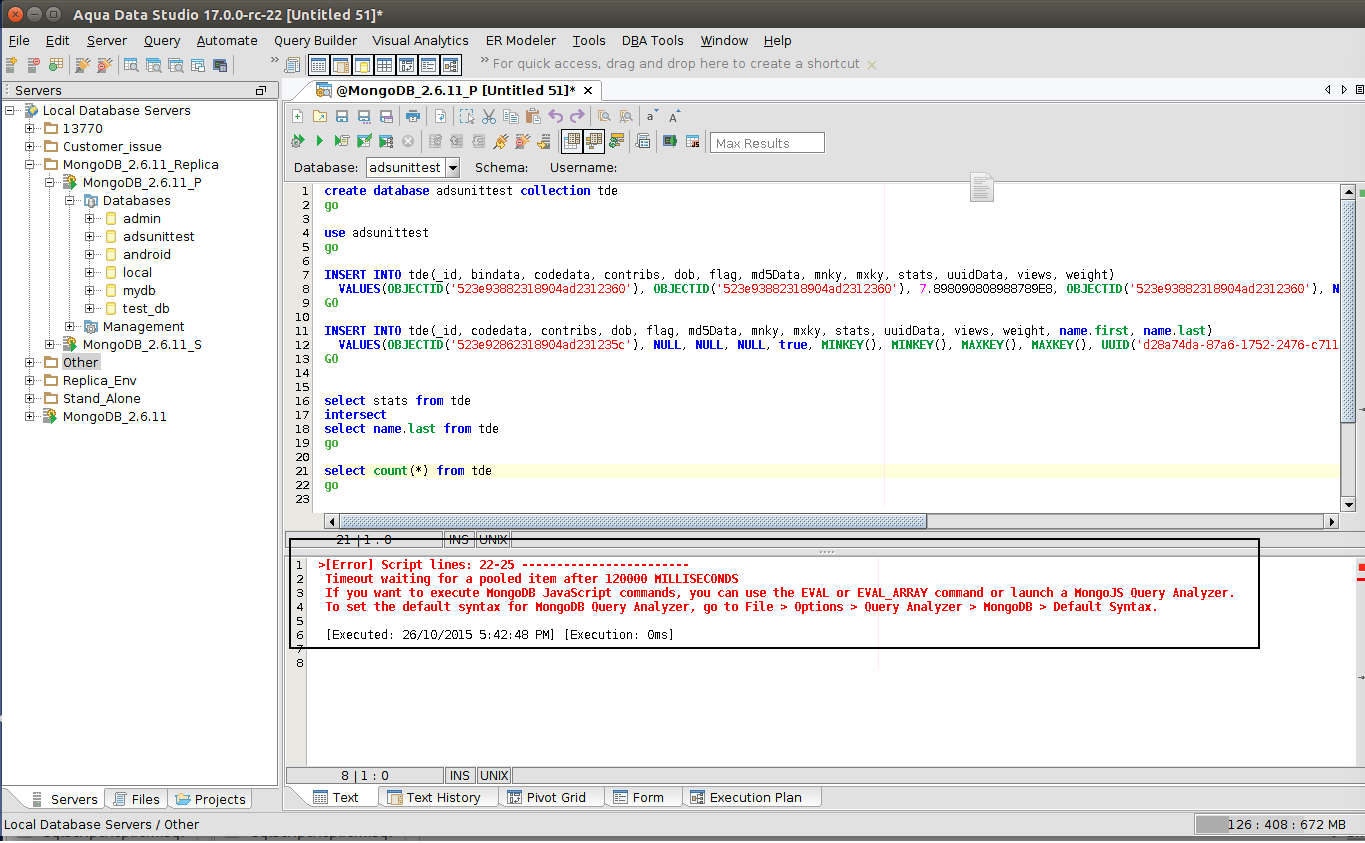This screenshot has height=843, width=1365.
Task: Toggle UNIX line ending in editor status bar
Action: pos(493,539)
